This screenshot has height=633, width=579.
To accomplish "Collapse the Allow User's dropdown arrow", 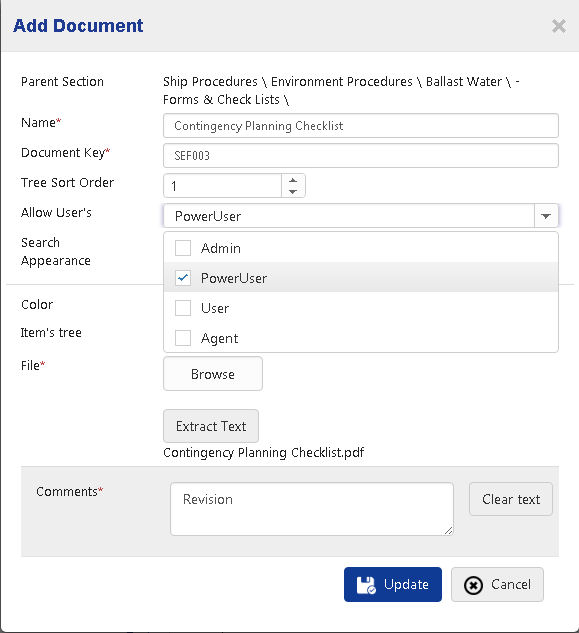I will click(546, 216).
